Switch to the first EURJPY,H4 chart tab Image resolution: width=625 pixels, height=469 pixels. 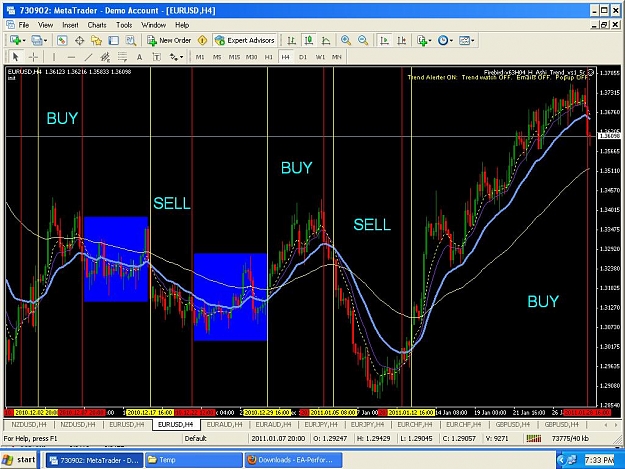[321, 425]
